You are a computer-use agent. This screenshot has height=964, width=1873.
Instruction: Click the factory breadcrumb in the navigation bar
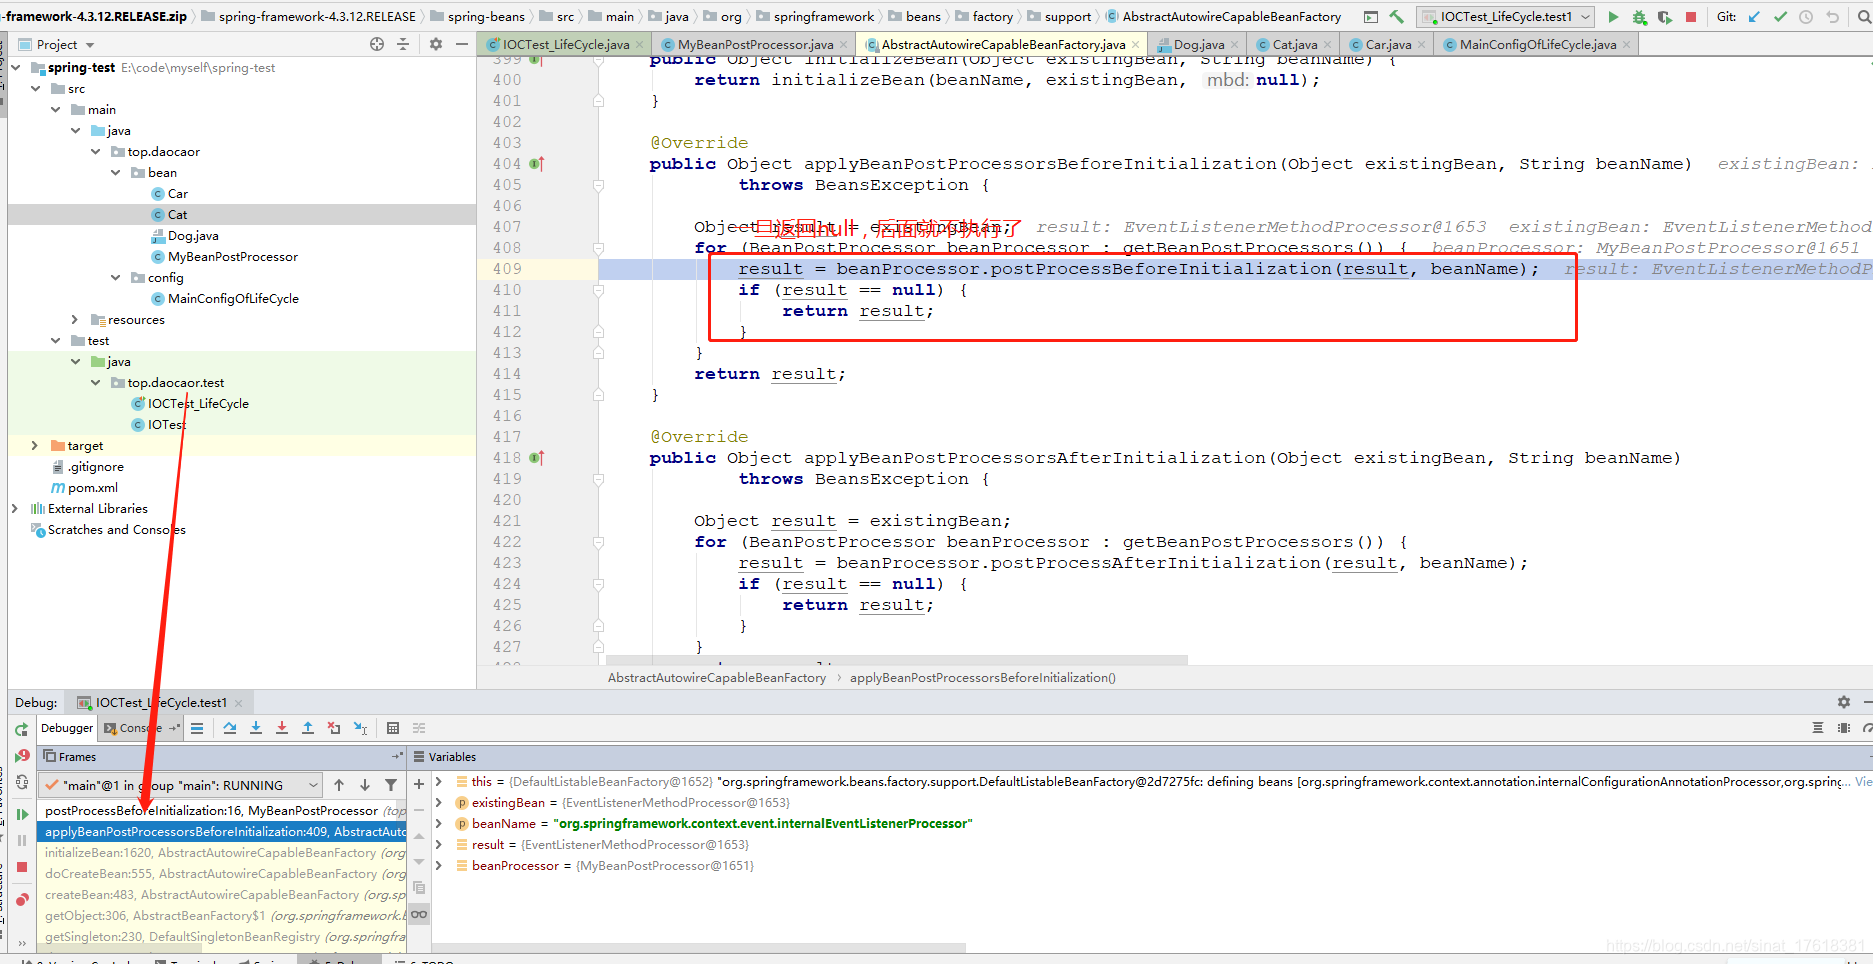point(992,17)
